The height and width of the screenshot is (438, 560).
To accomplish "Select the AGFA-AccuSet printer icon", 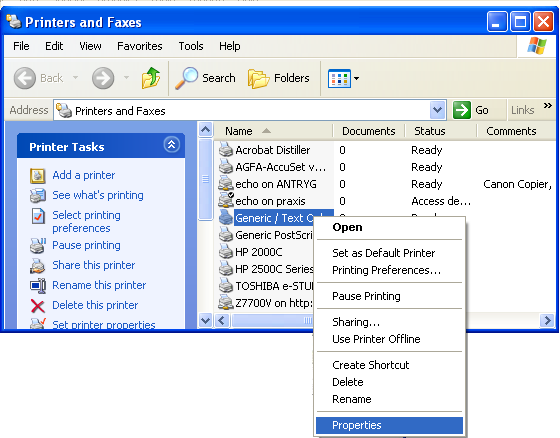I will pyautogui.click(x=226, y=166).
